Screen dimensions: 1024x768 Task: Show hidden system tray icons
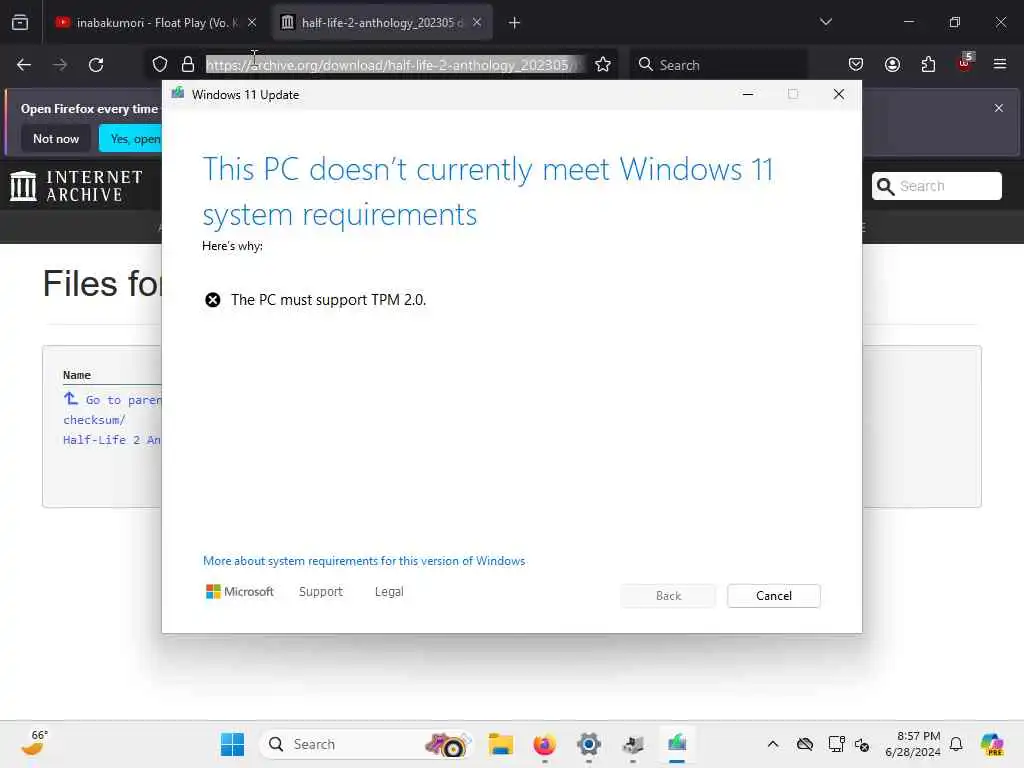[x=773, y=744]
